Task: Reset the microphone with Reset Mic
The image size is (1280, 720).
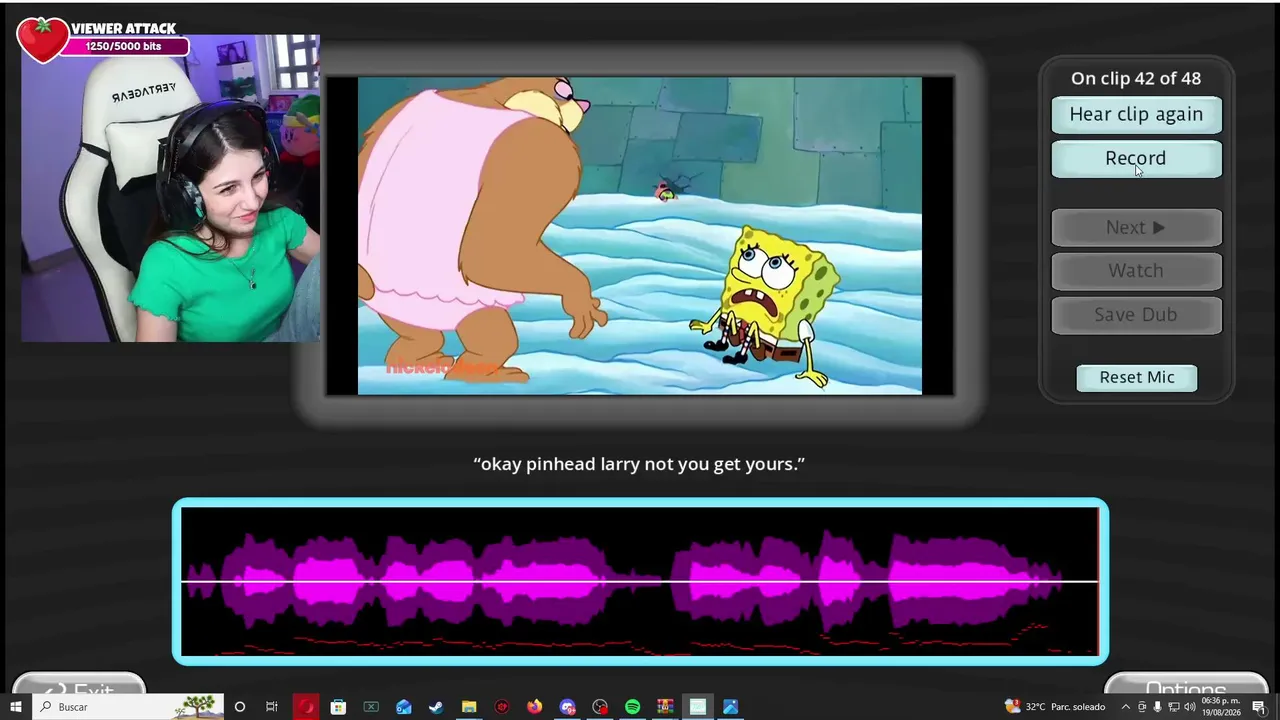Action: coord(1137,377)
